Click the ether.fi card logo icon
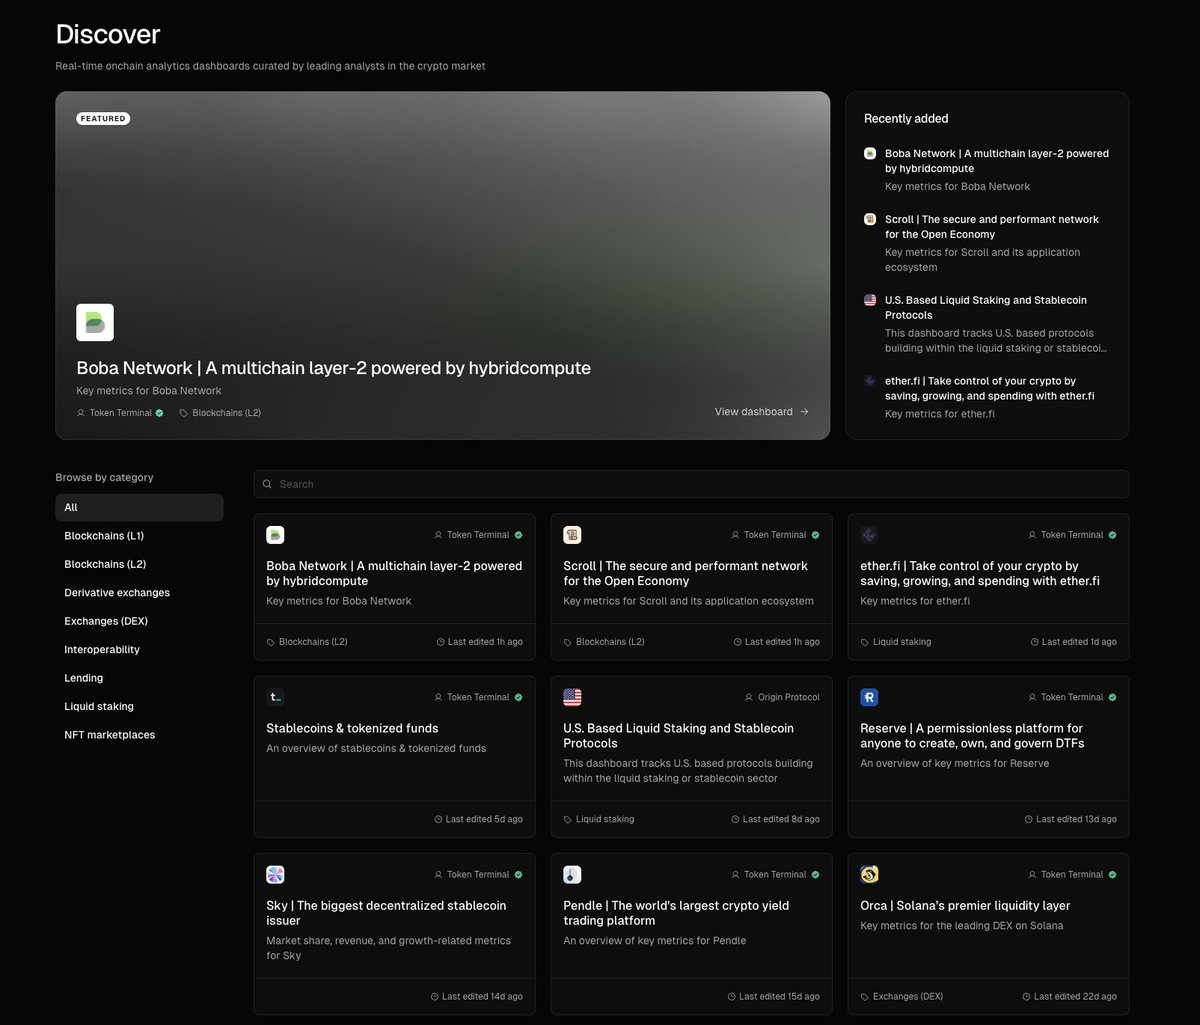Image resolution: width=1200 pixels, height=1025 pixels. [x=869, y=535]
